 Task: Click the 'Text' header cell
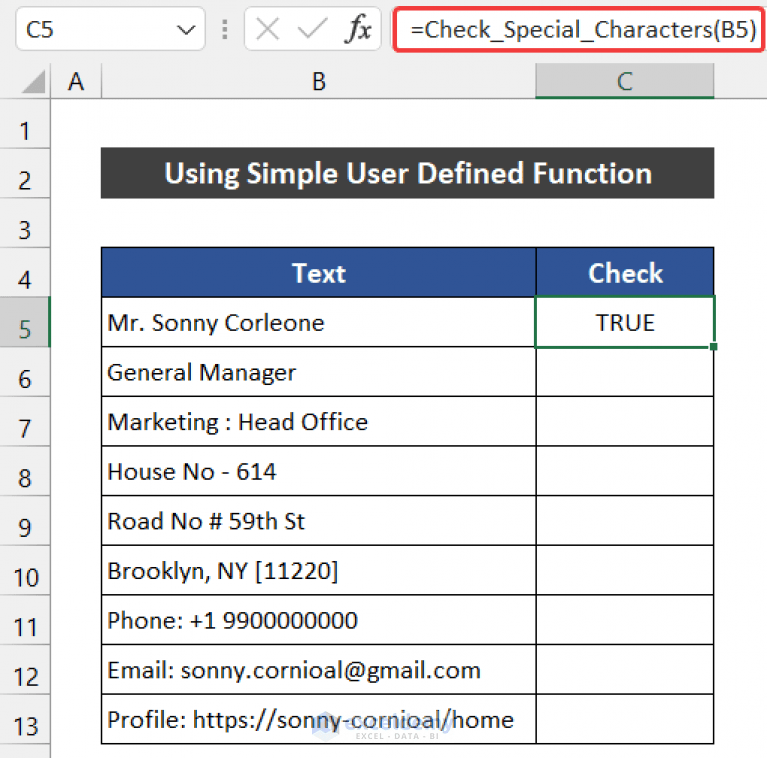318,272
